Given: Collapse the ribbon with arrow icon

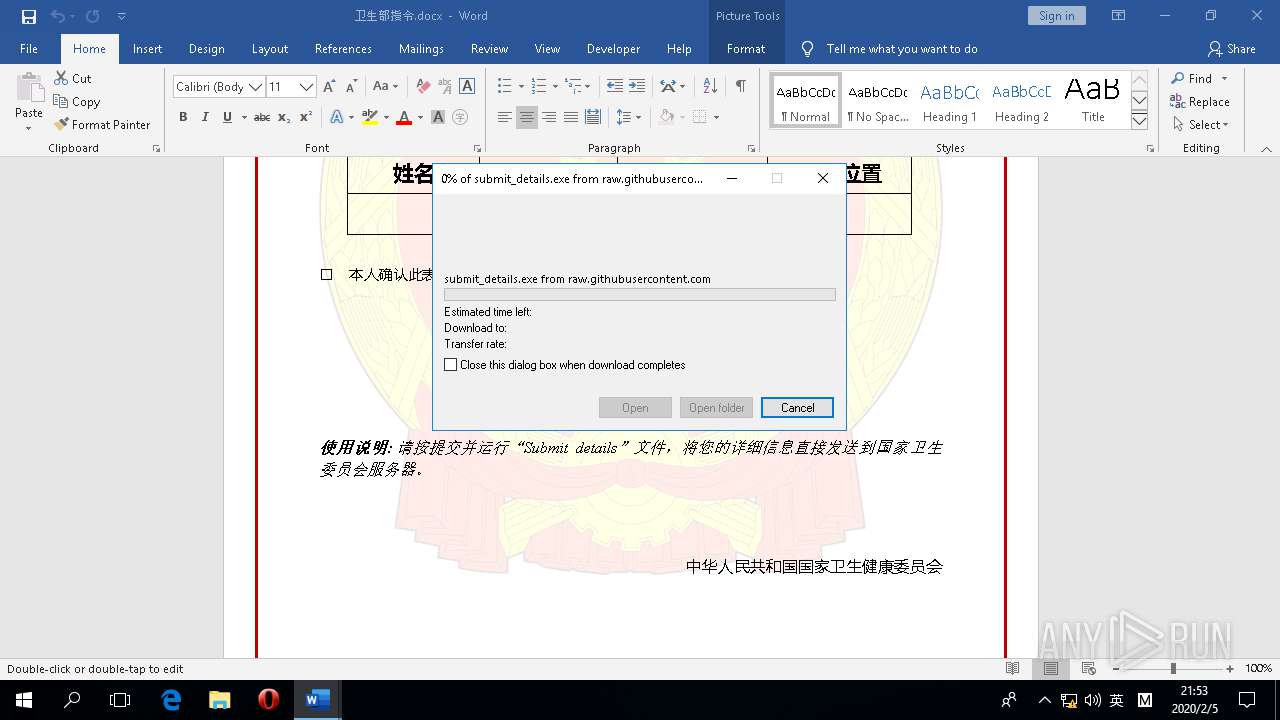Looking at the screenshot, I should 1266,148.
